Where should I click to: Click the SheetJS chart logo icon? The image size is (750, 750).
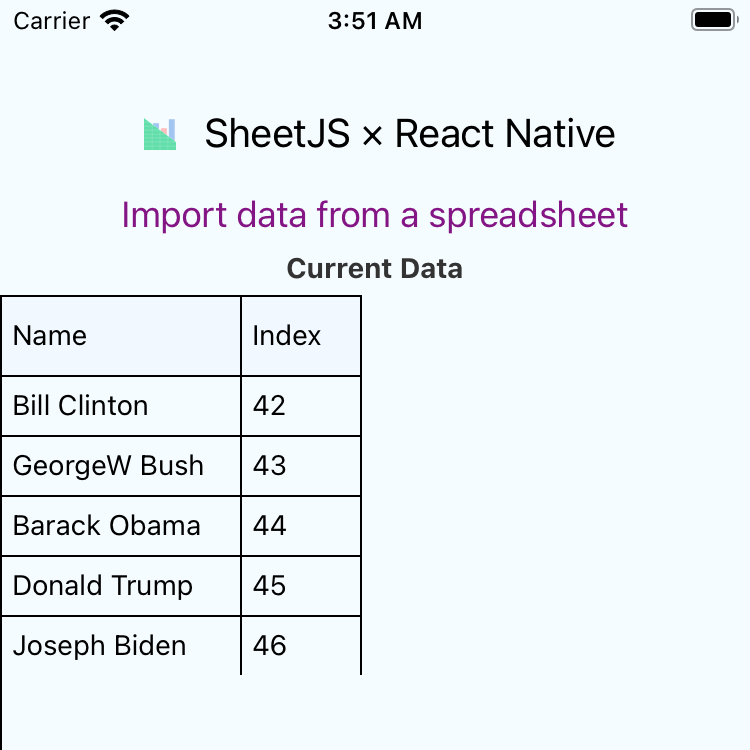point(160,134)
